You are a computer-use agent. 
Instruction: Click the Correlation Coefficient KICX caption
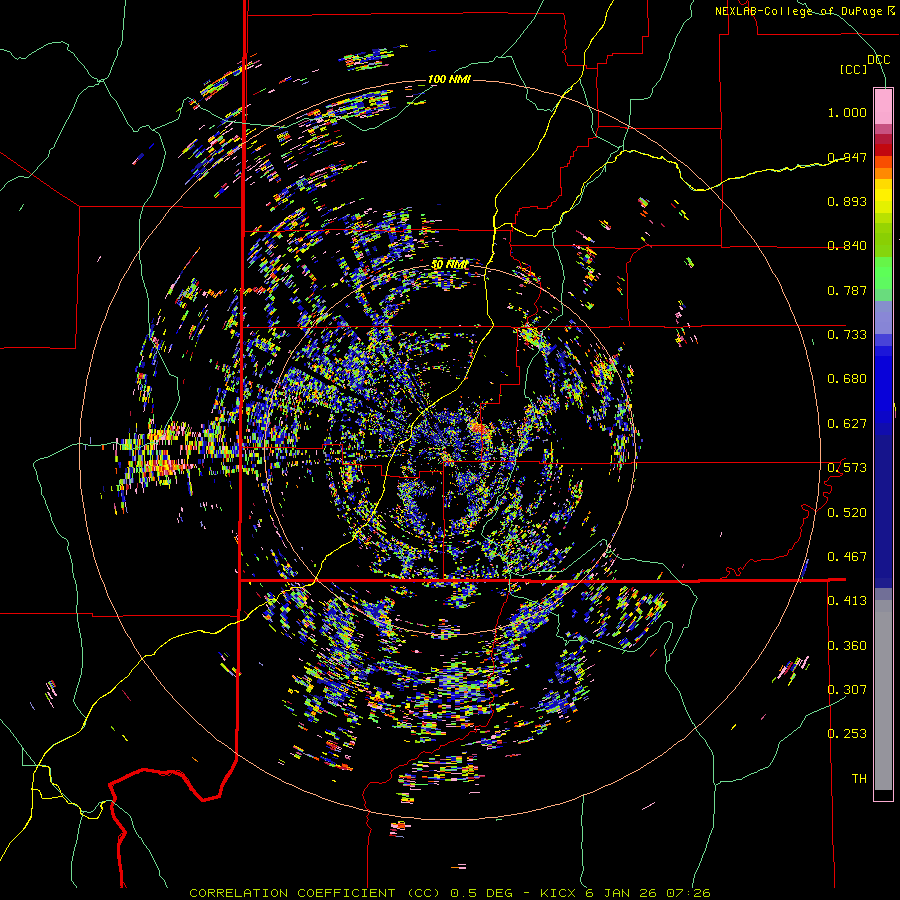tap(450, 893)
